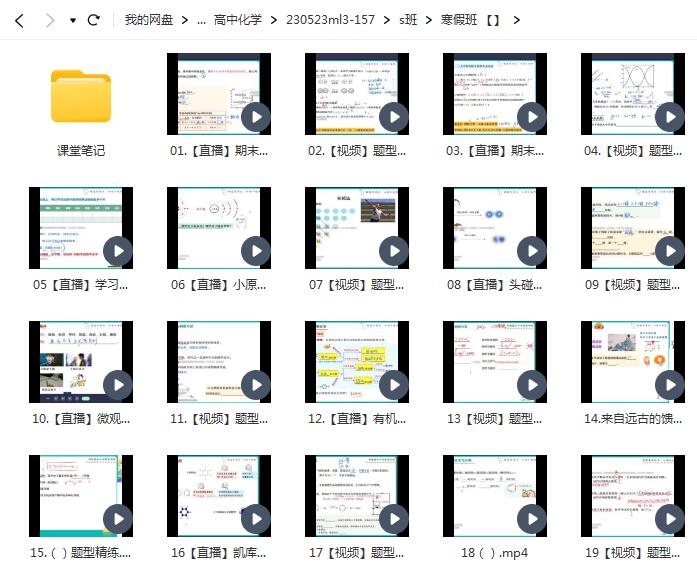Select the s班 breadcrumb item
Screen dimensions: 697x570
(408, 20)
